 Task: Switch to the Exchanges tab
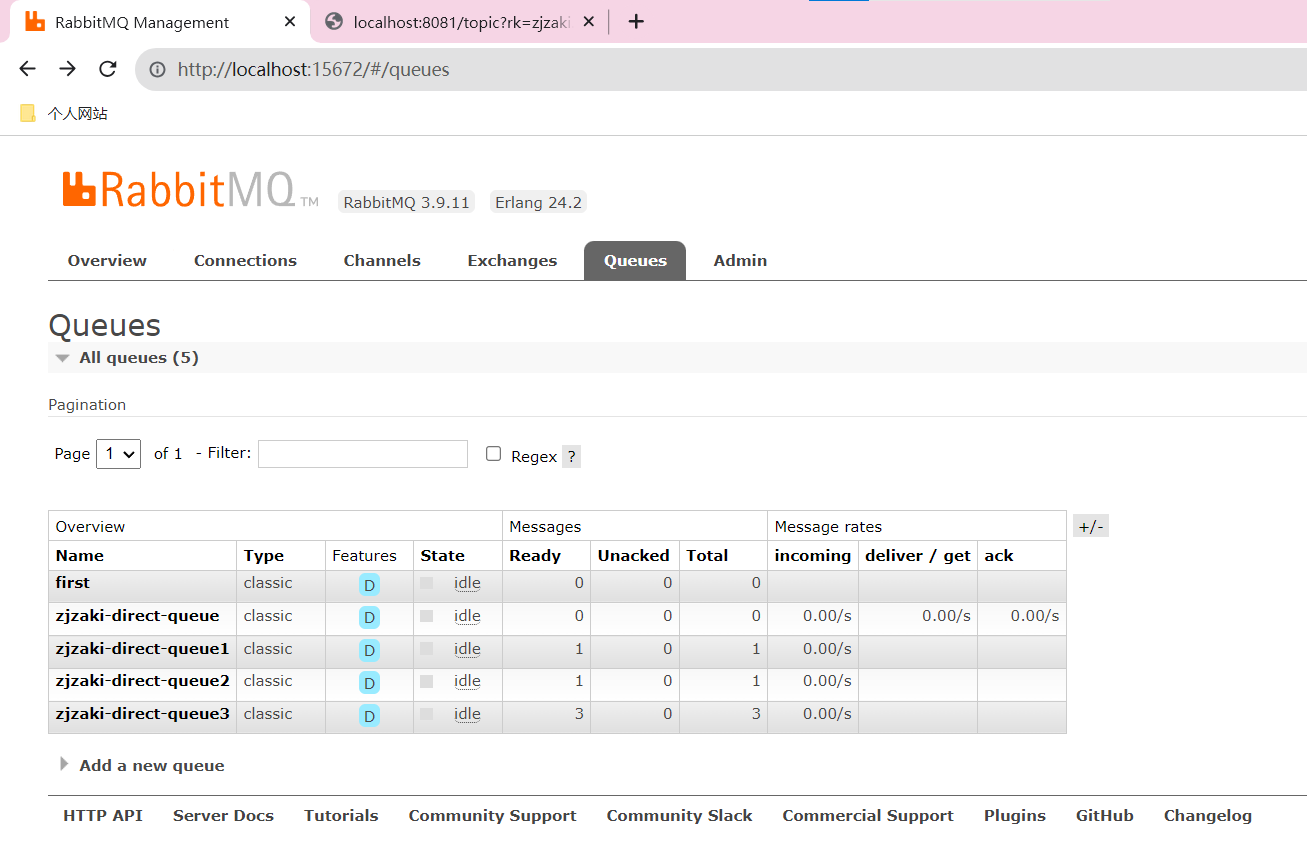point(512,260)
